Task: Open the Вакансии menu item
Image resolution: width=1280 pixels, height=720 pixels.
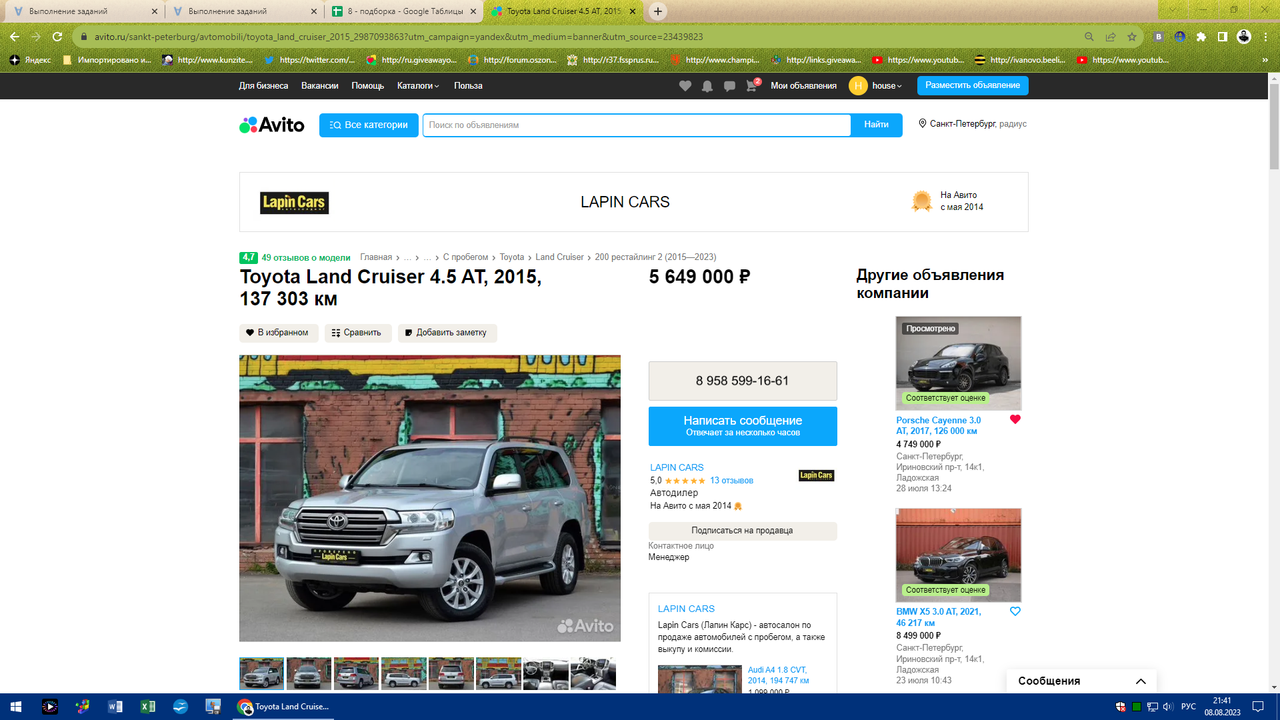Action: [x=320, y=86]
